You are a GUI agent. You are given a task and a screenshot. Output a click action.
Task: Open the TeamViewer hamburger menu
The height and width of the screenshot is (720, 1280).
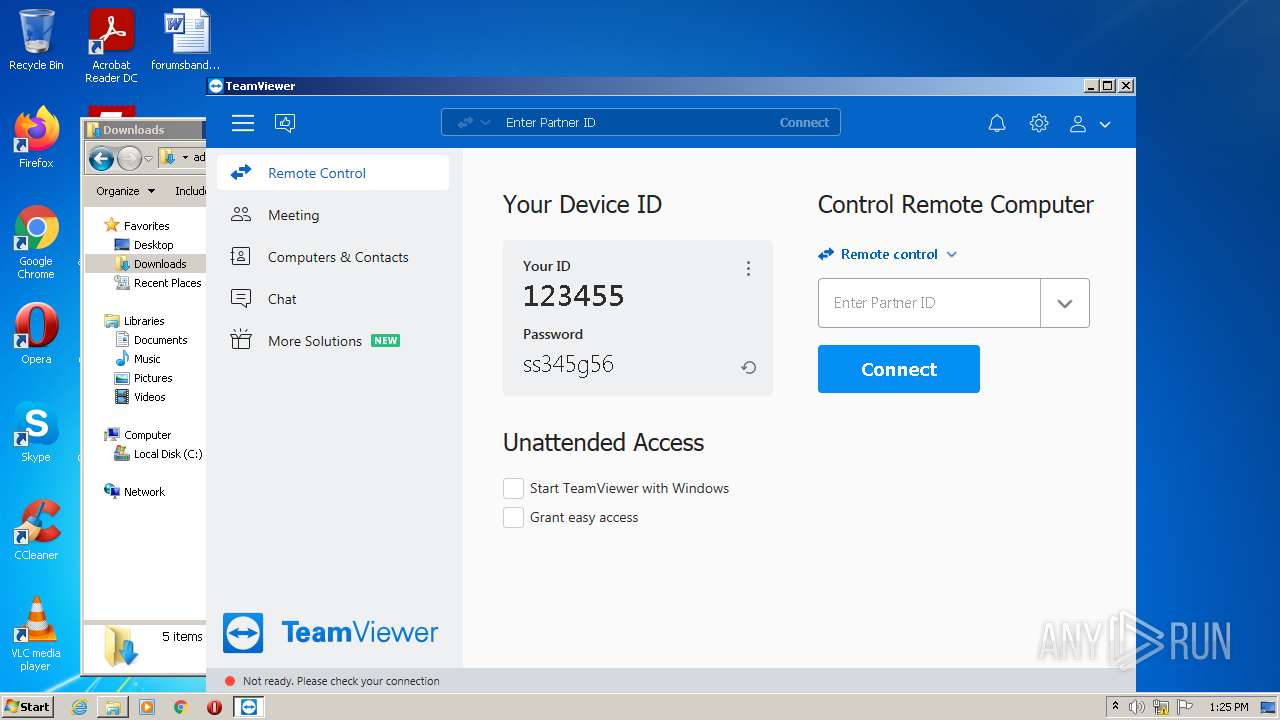(243, 123)
